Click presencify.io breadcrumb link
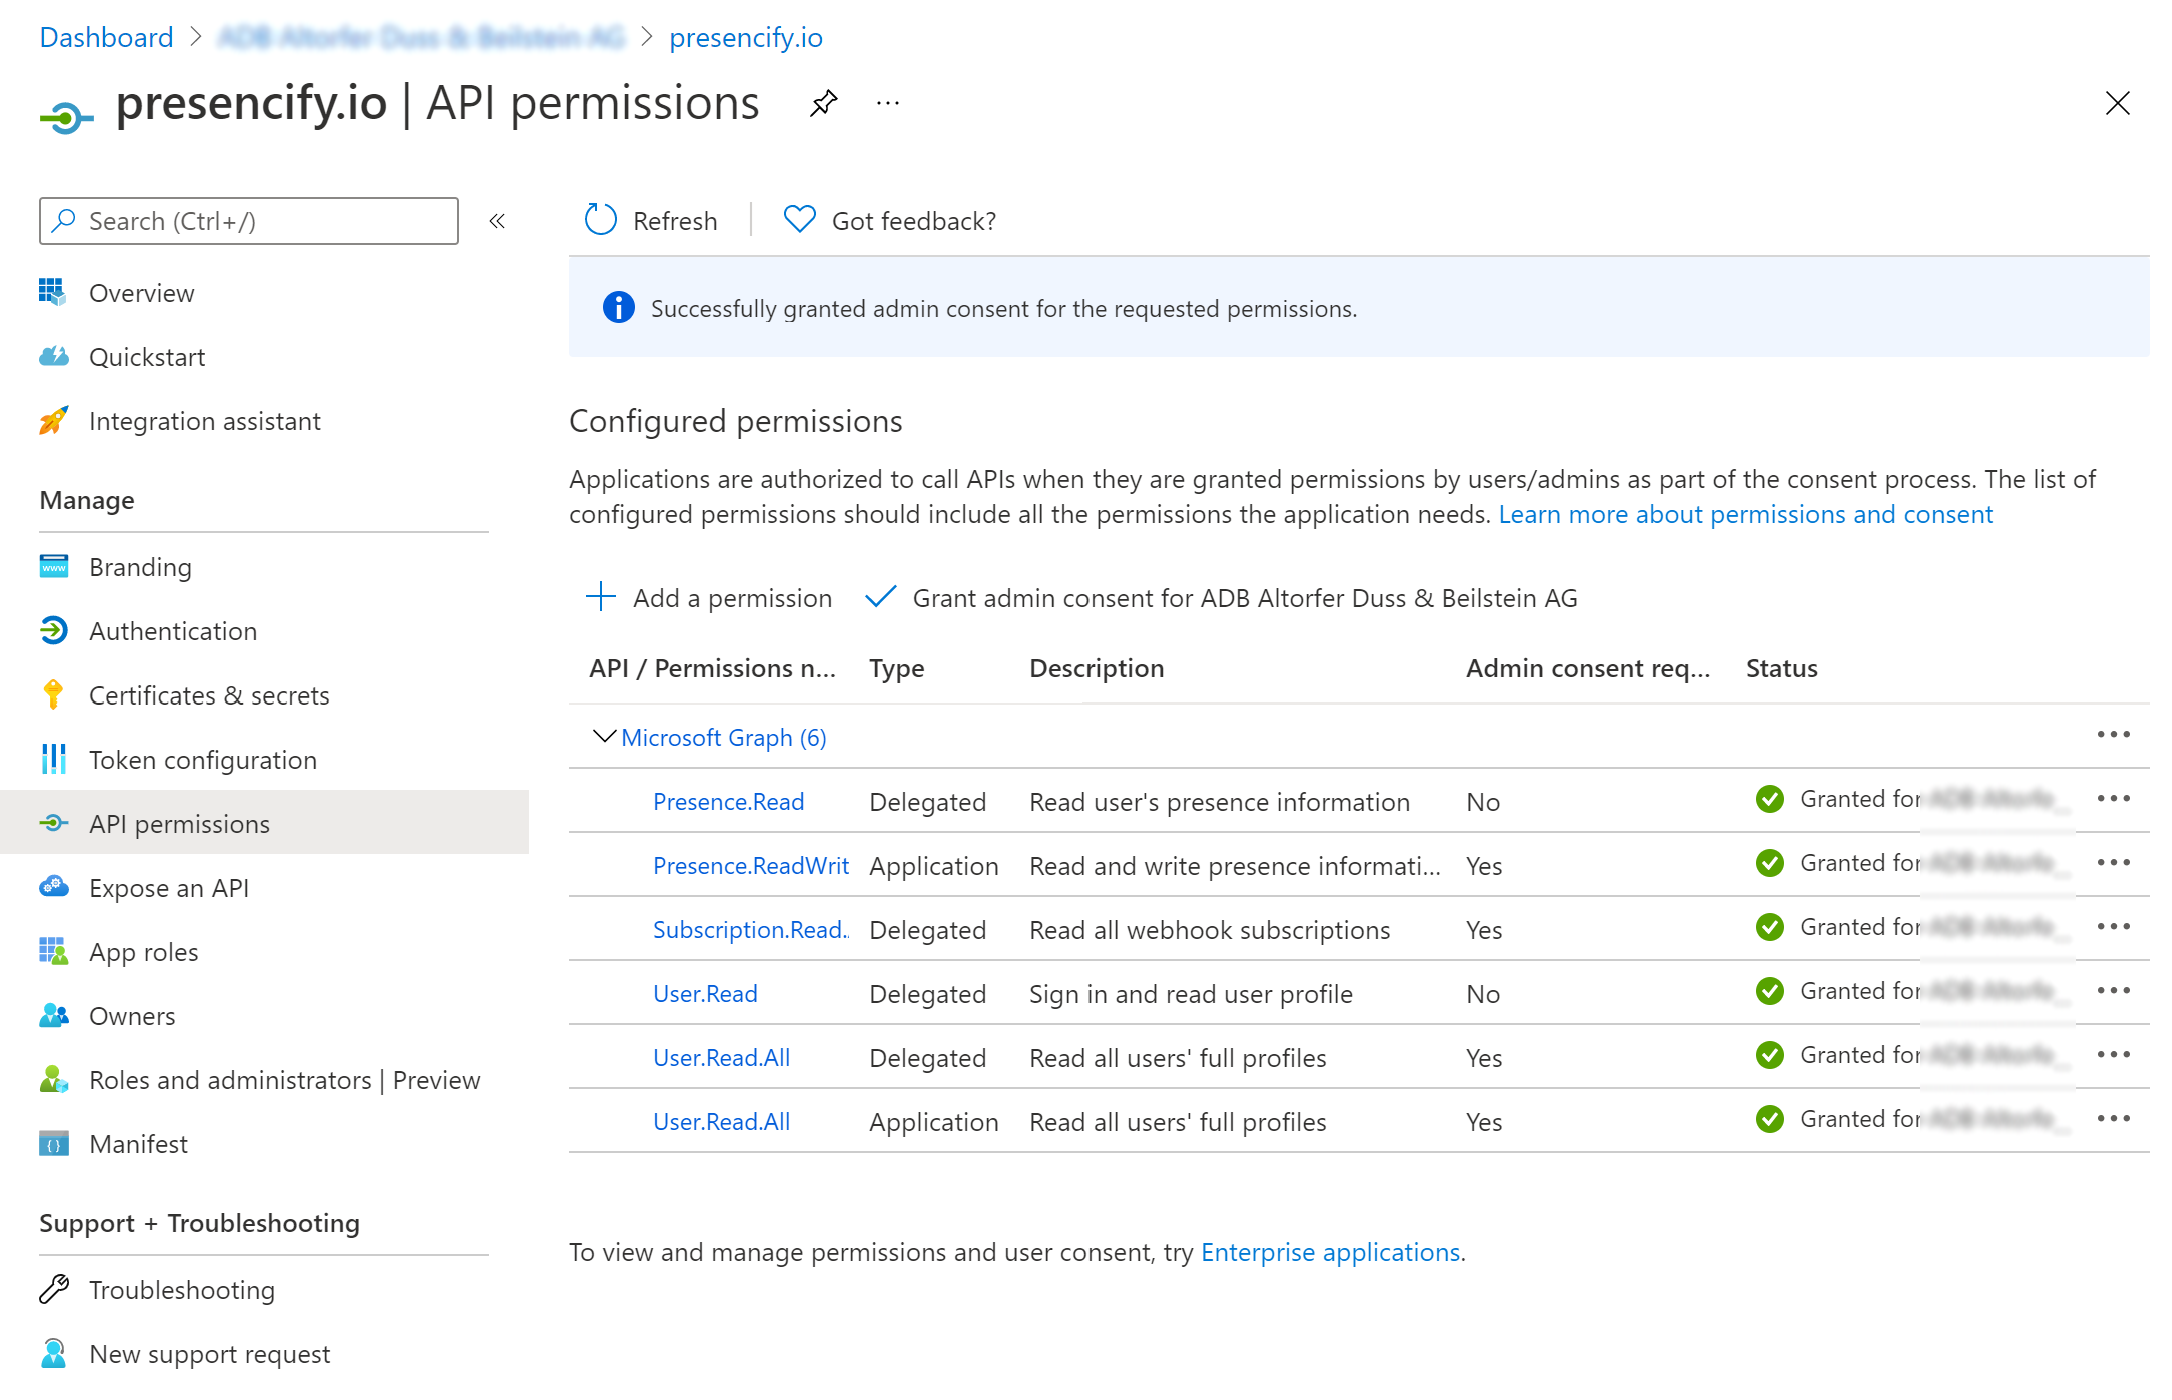Image resolution: width=2172 pixels, height=1400 pixels. tap(746, 38)
